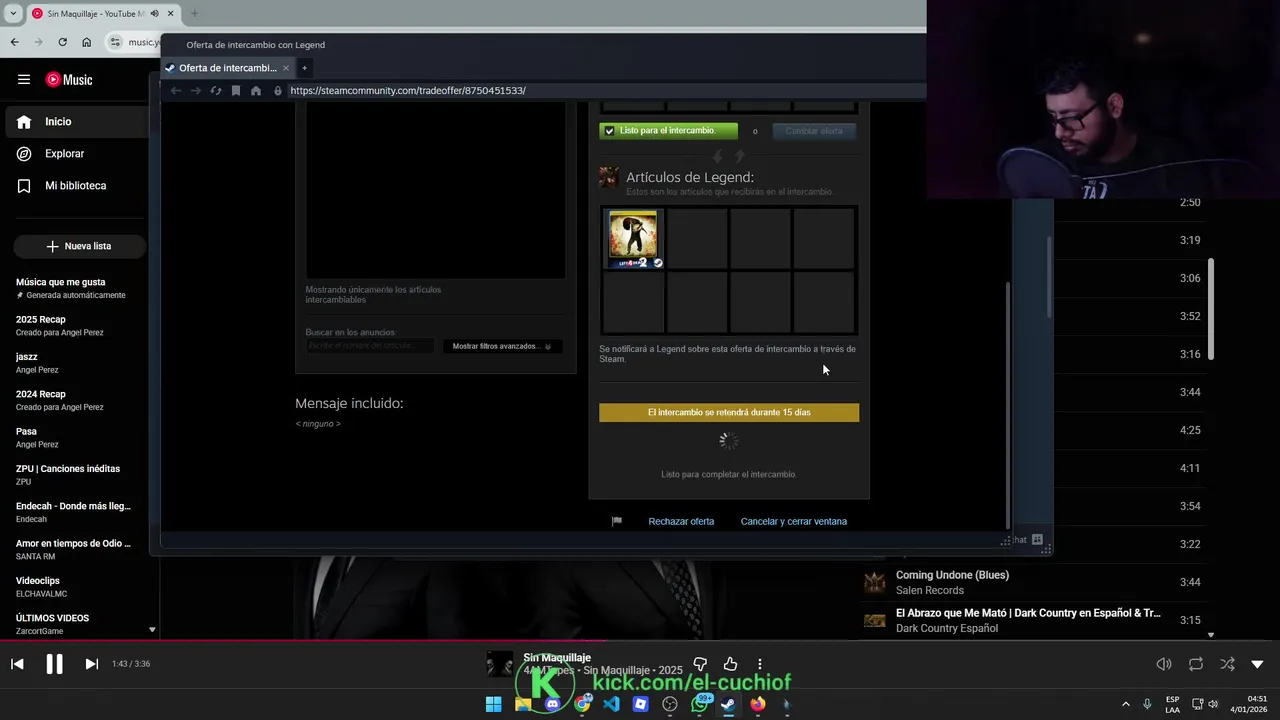Screen dimensions: 1280x720
Task: Click the YouTube Music logo
Action: click(x=69, y=80)
